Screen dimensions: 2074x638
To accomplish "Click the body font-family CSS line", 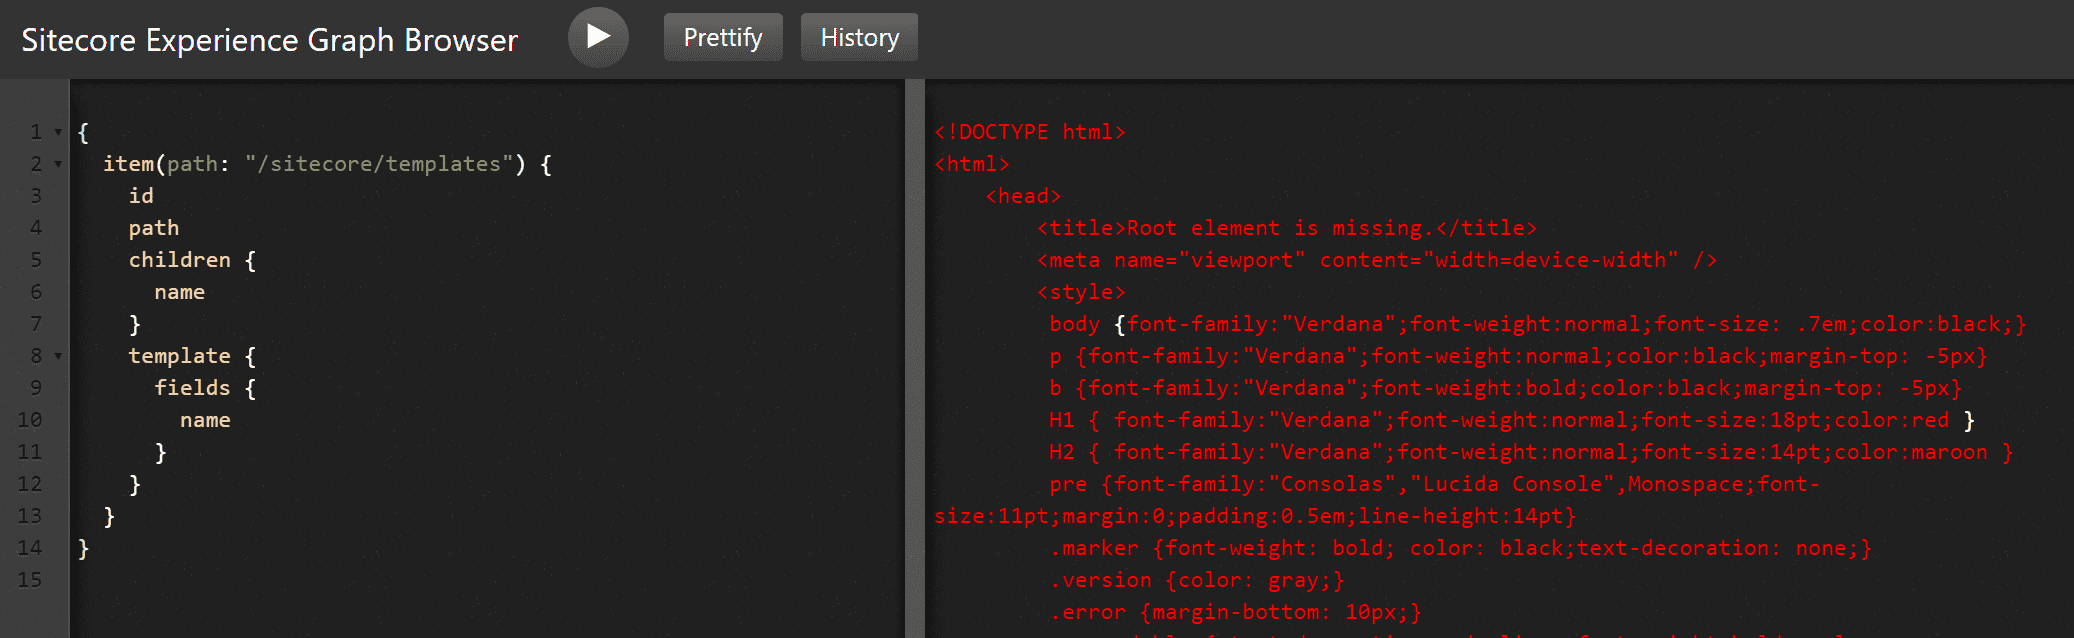I will click(1538, 324).
